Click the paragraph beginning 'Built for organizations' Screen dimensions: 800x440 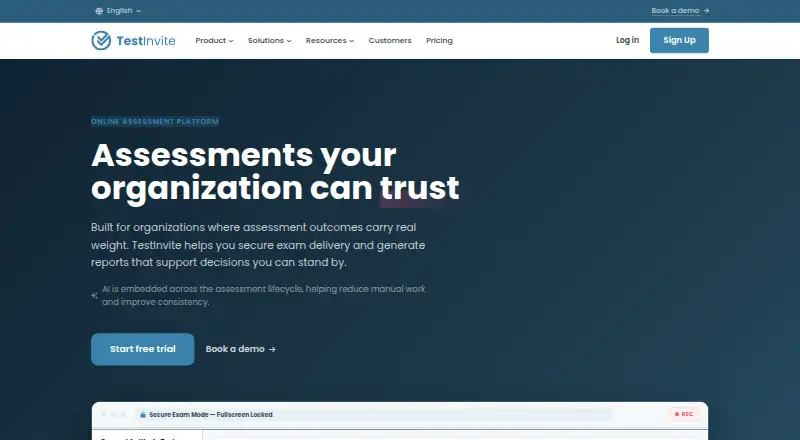258,245
